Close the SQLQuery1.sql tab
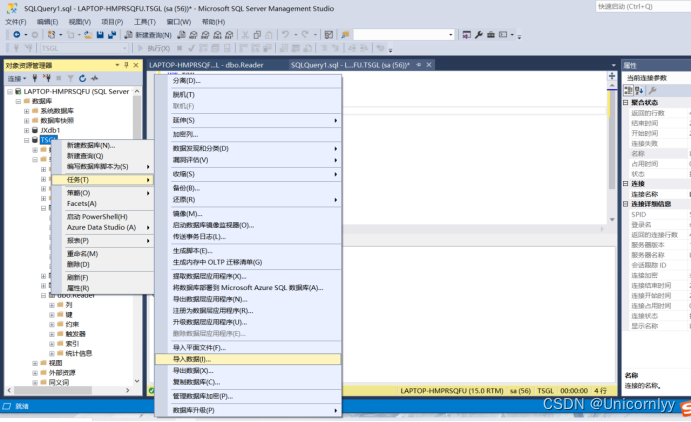This screenshot has width=691, height=422. pos(428,65)
